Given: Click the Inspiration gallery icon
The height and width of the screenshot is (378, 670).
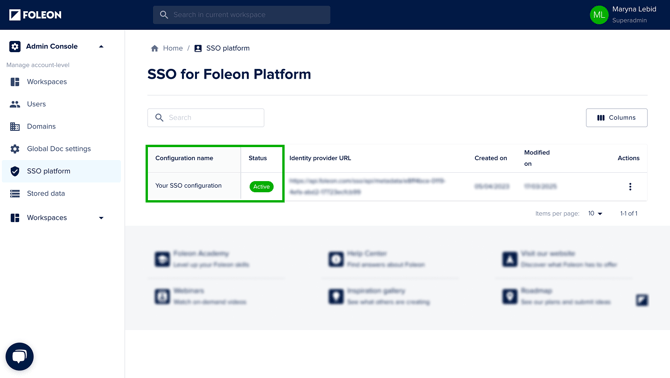Looking at the screenshot, I should [x=336, y=296].
